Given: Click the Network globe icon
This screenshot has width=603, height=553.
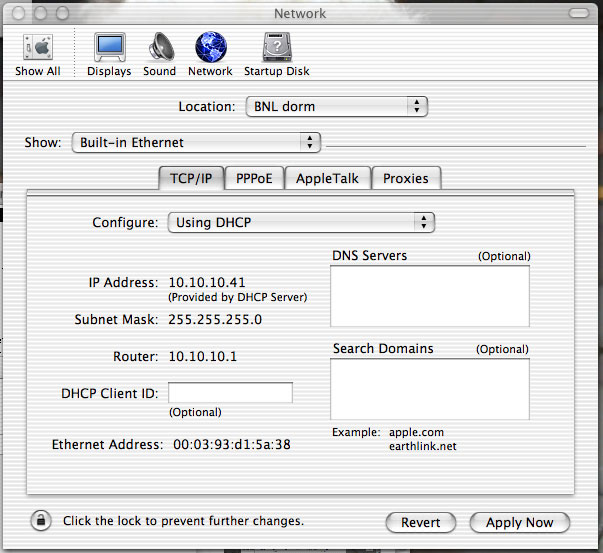Looking at the screenshot, I should pos(210,48).
